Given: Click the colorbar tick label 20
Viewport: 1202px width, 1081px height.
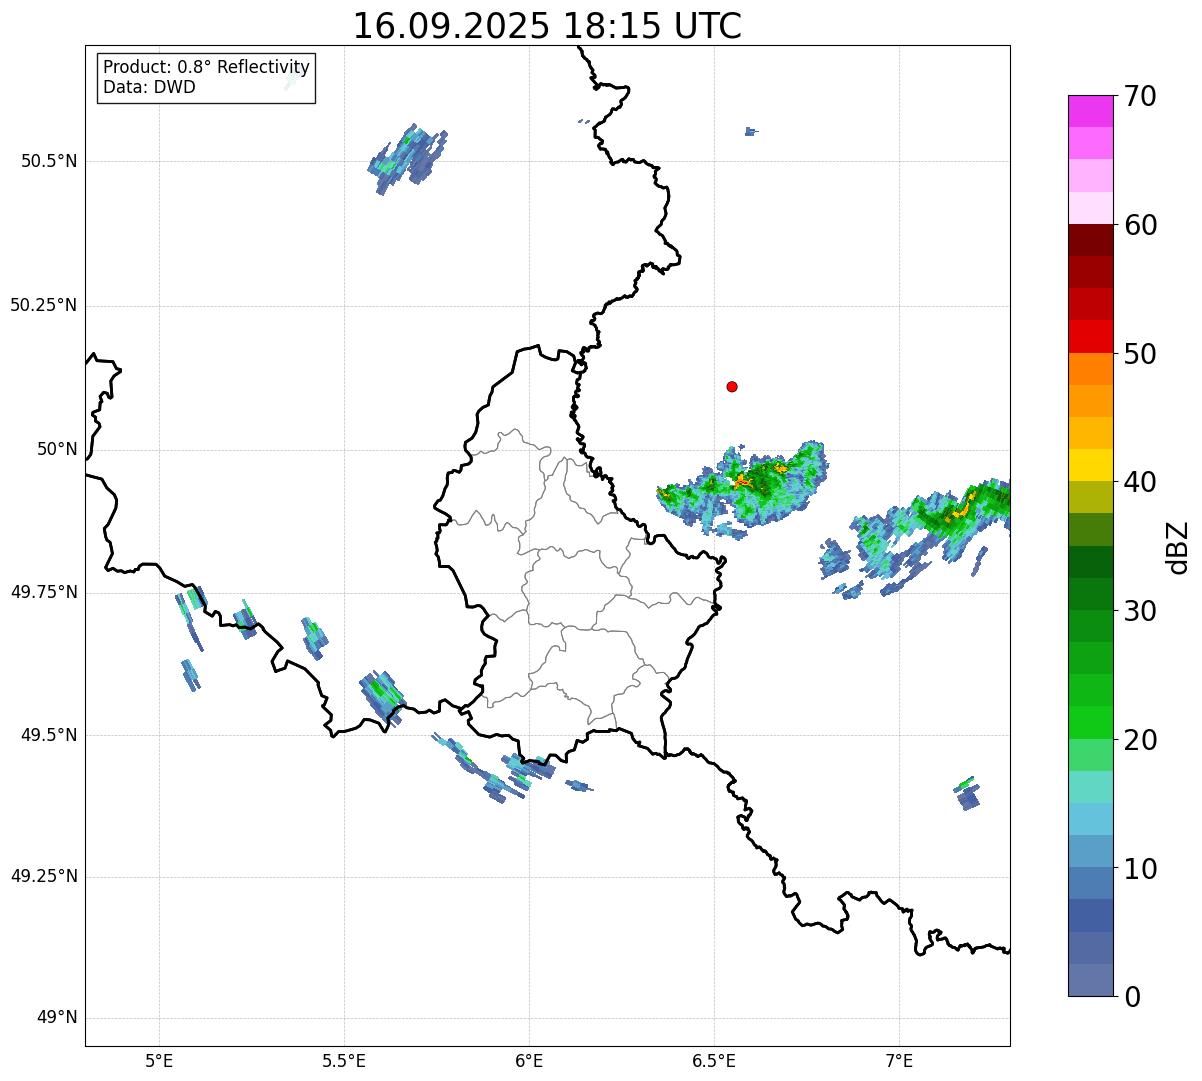Looking at the screenshot, I should (x=1140, y=740).
